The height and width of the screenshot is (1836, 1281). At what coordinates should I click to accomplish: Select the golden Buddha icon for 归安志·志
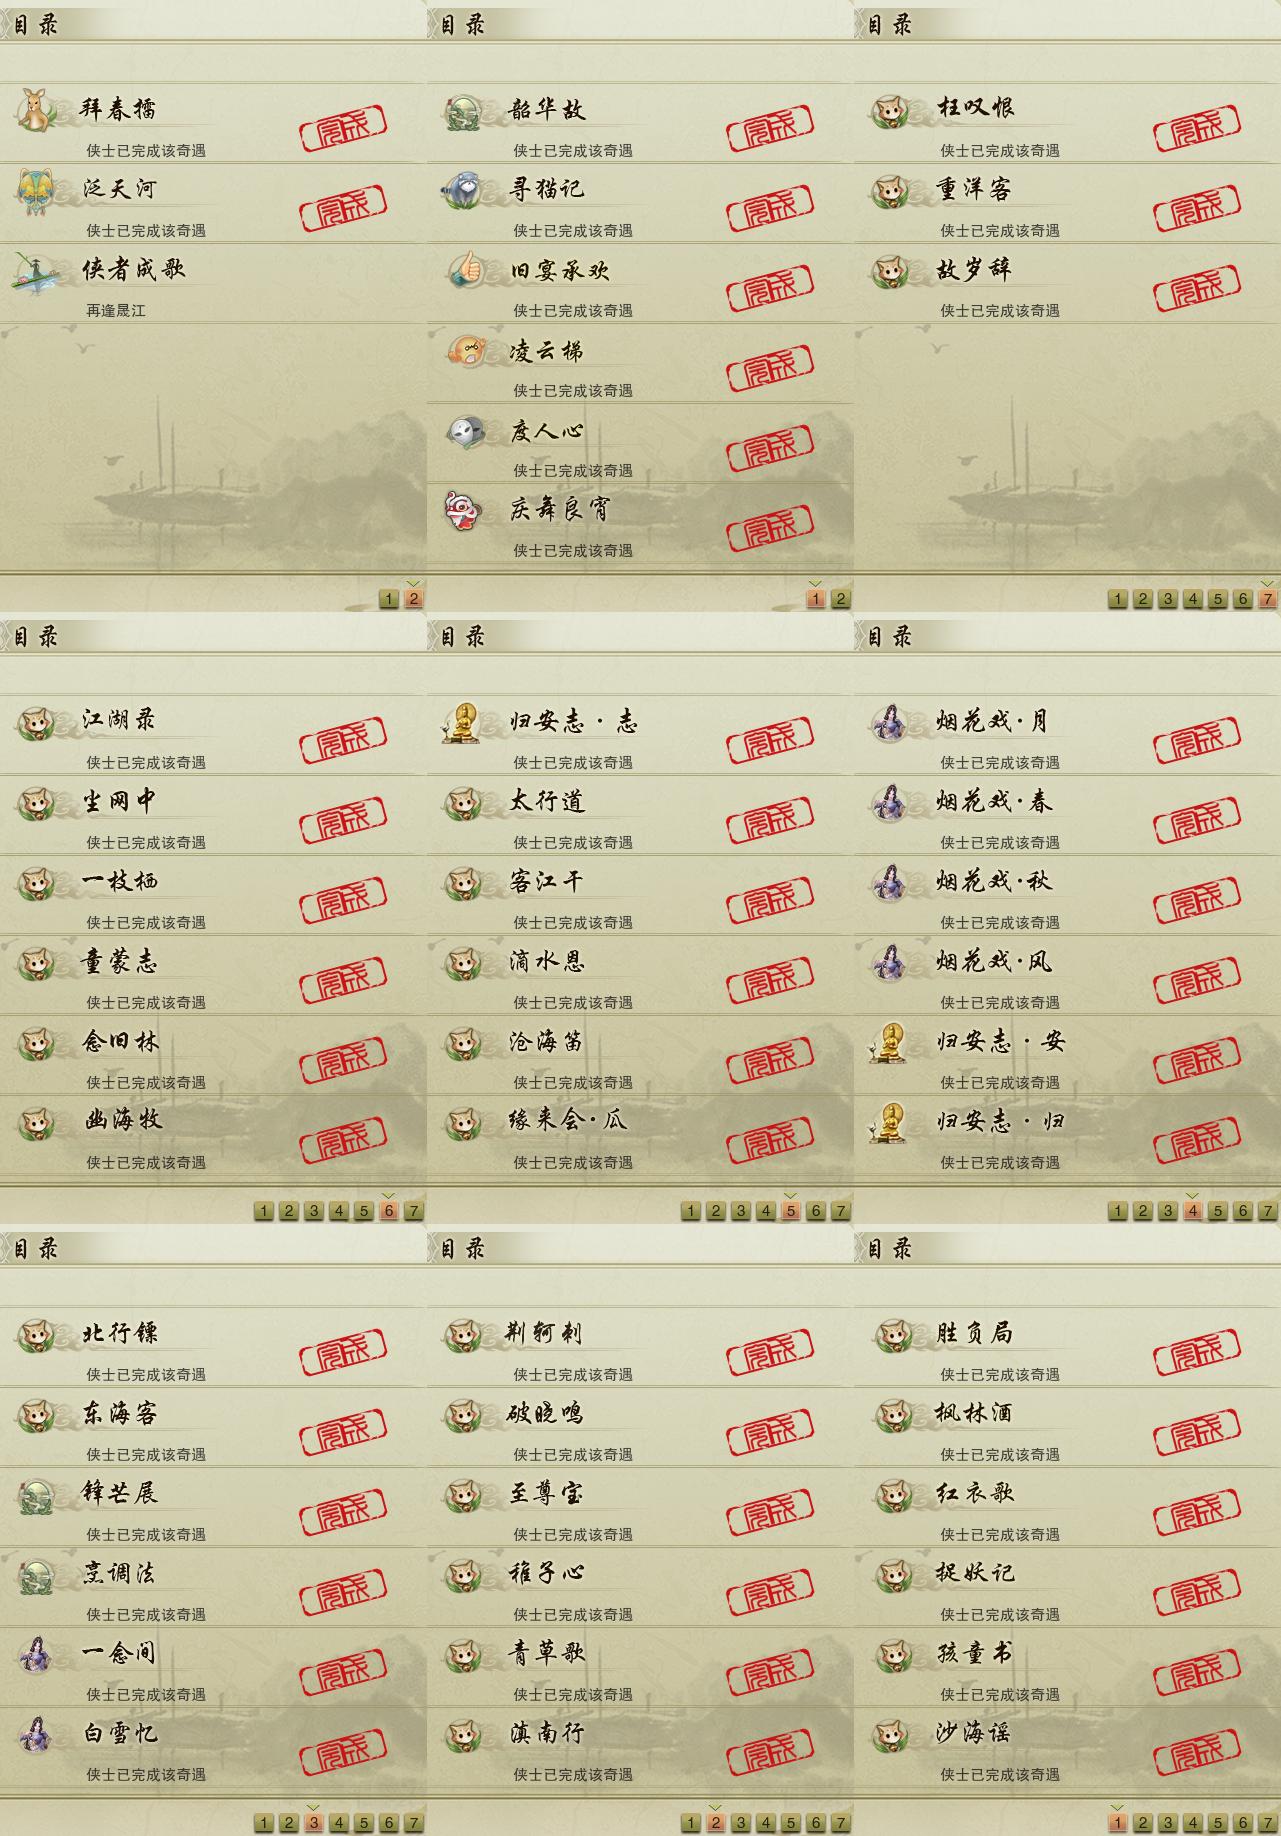tap(461, 722)
